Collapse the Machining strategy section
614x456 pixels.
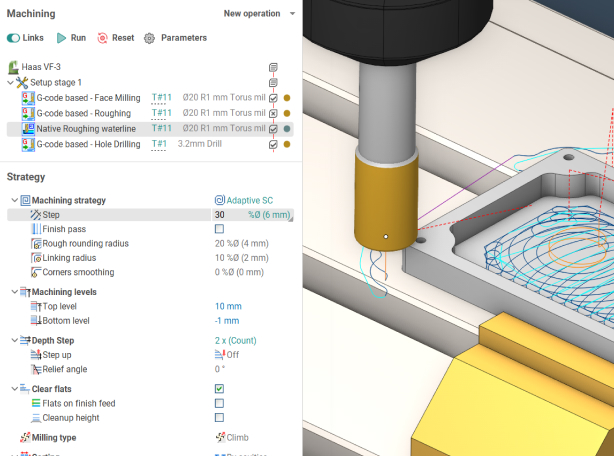(12, 201)
